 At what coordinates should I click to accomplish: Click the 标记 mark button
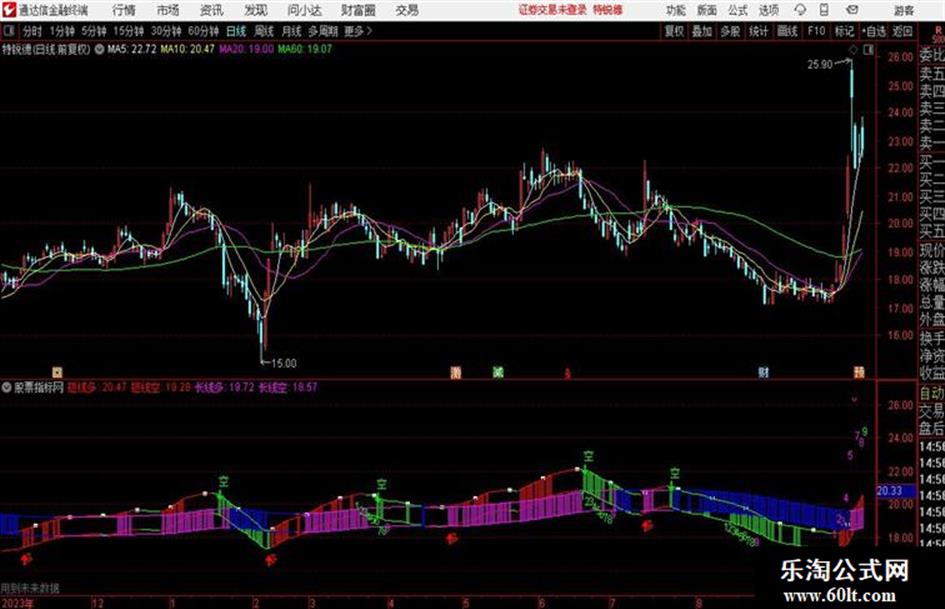point(844,31)
